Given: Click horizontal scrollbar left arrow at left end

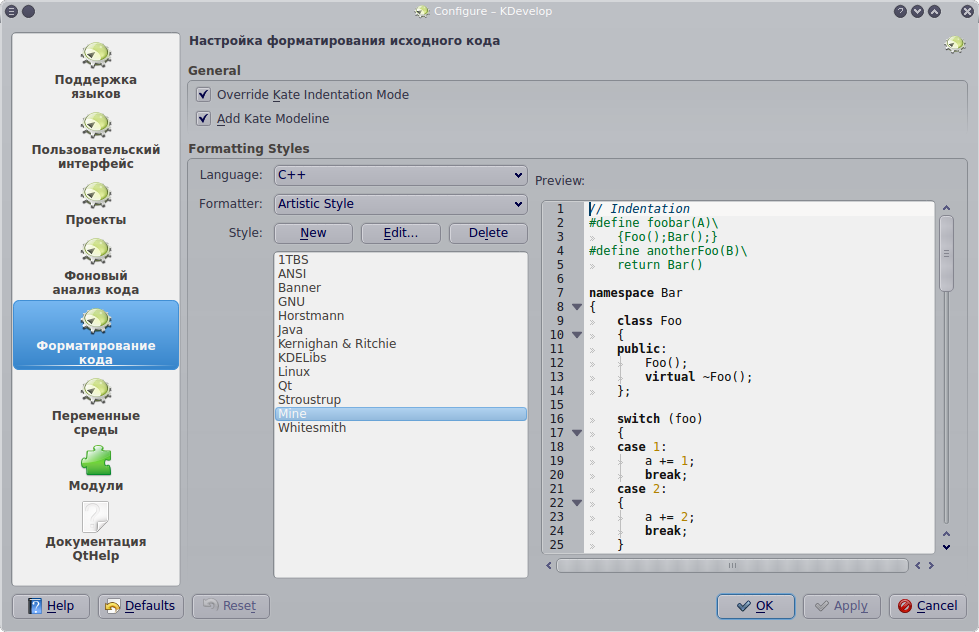Looking at the screenshot, I should (x=549, y=566).
